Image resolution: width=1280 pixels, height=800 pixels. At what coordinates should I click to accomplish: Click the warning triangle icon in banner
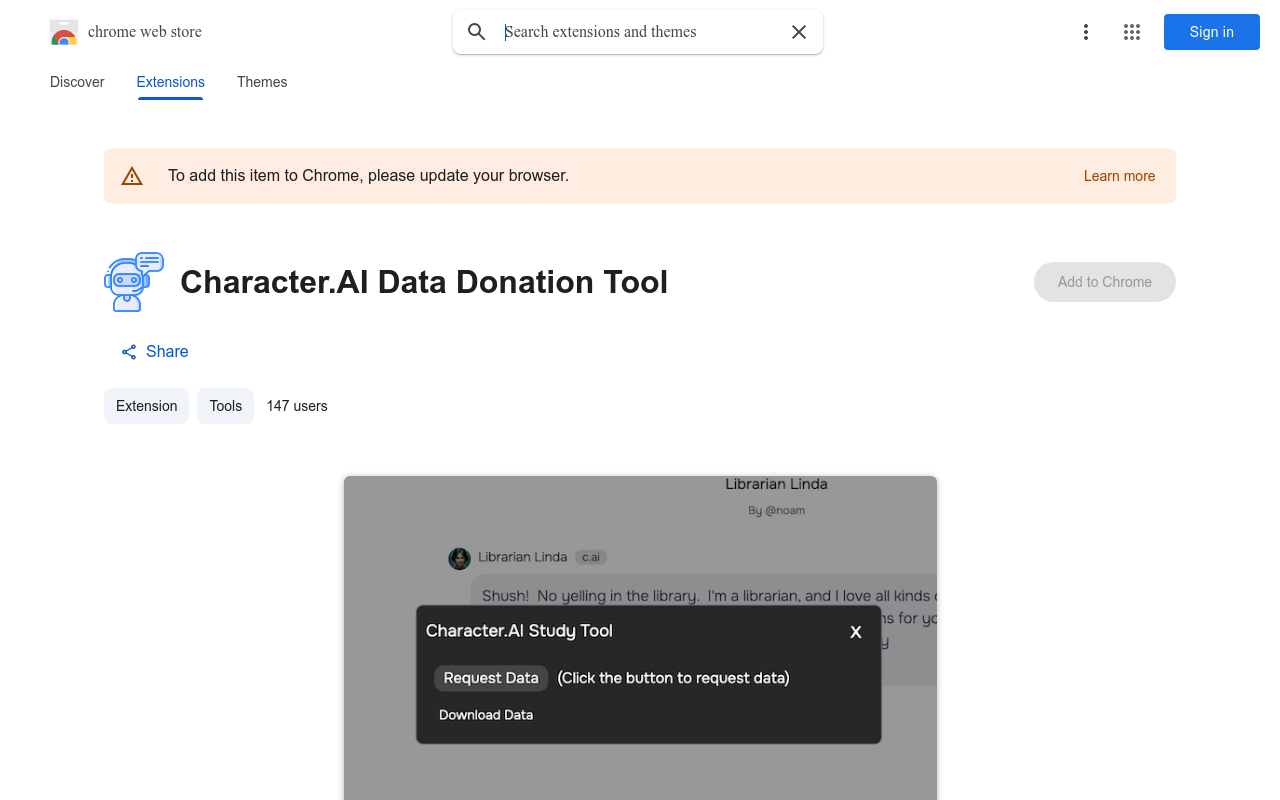pyautogui.click(x=132, y=176)
